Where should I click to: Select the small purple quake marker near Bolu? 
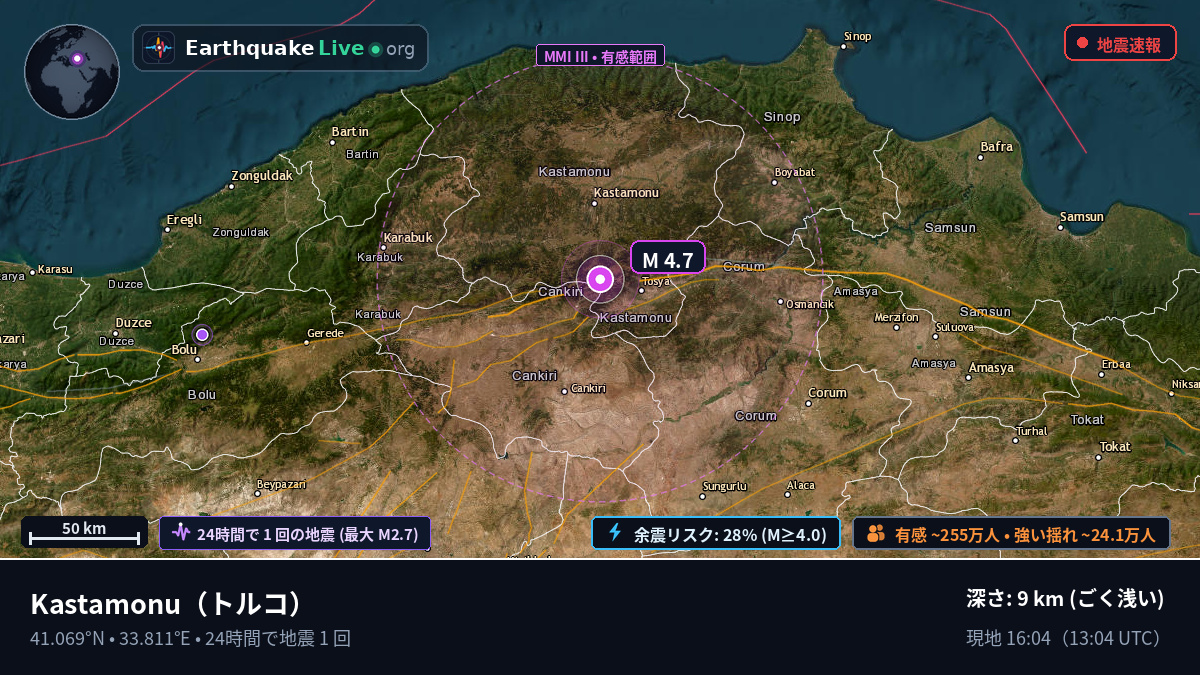(x=202, y=334)
